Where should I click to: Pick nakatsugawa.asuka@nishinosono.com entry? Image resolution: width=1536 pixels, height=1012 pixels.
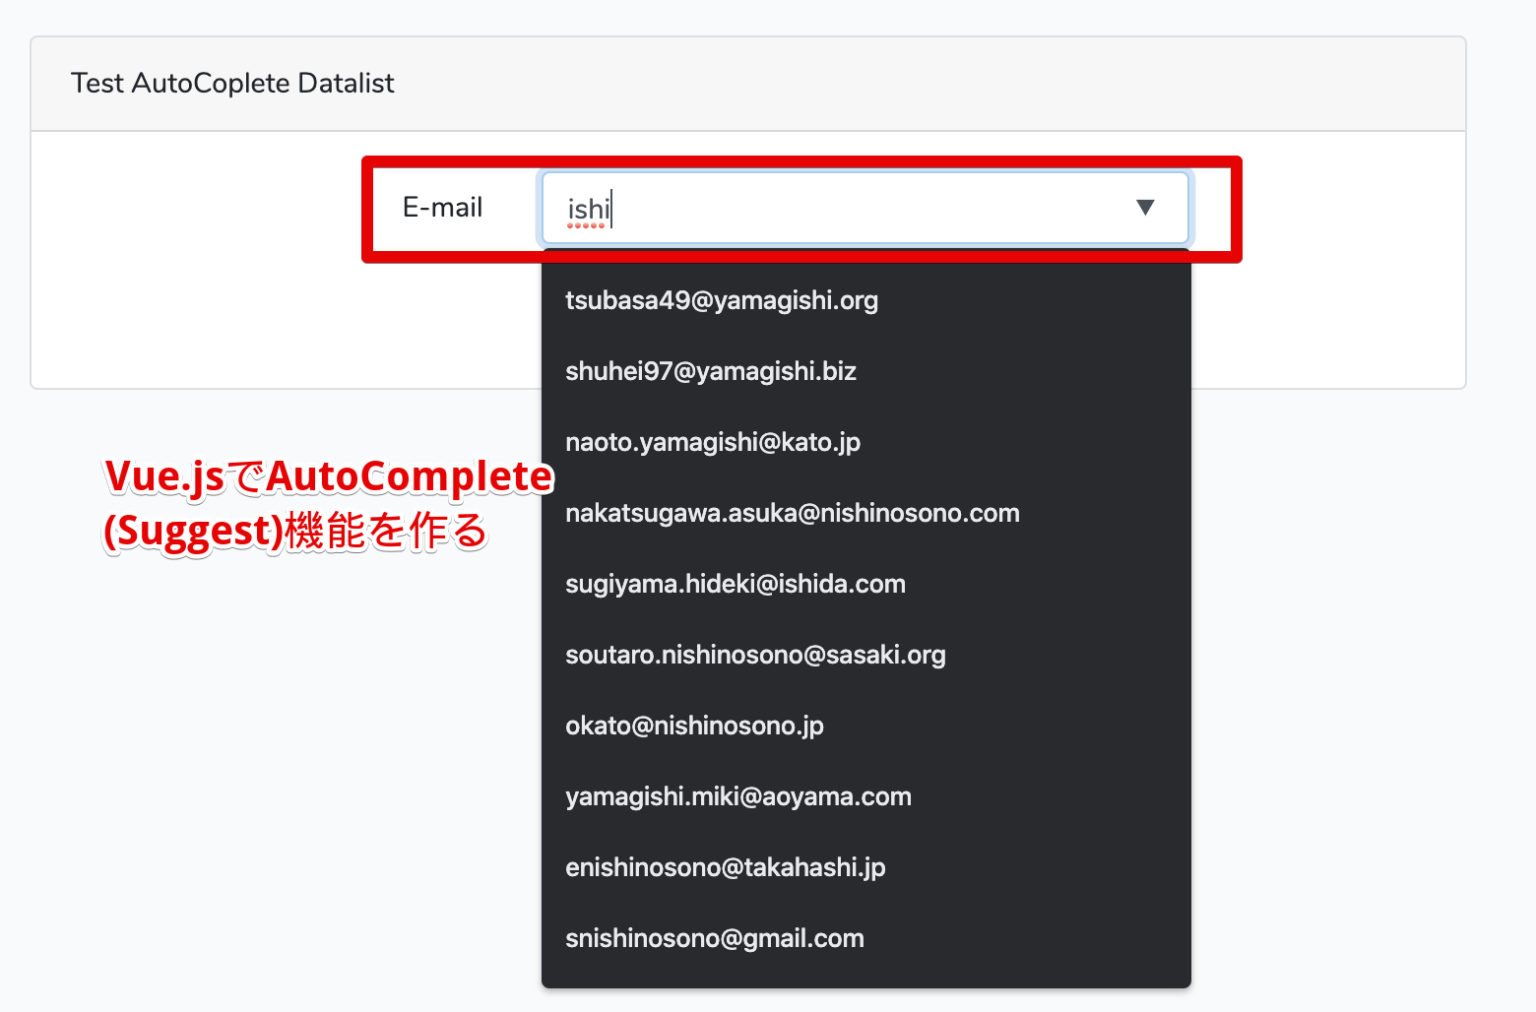pos(792,512)
